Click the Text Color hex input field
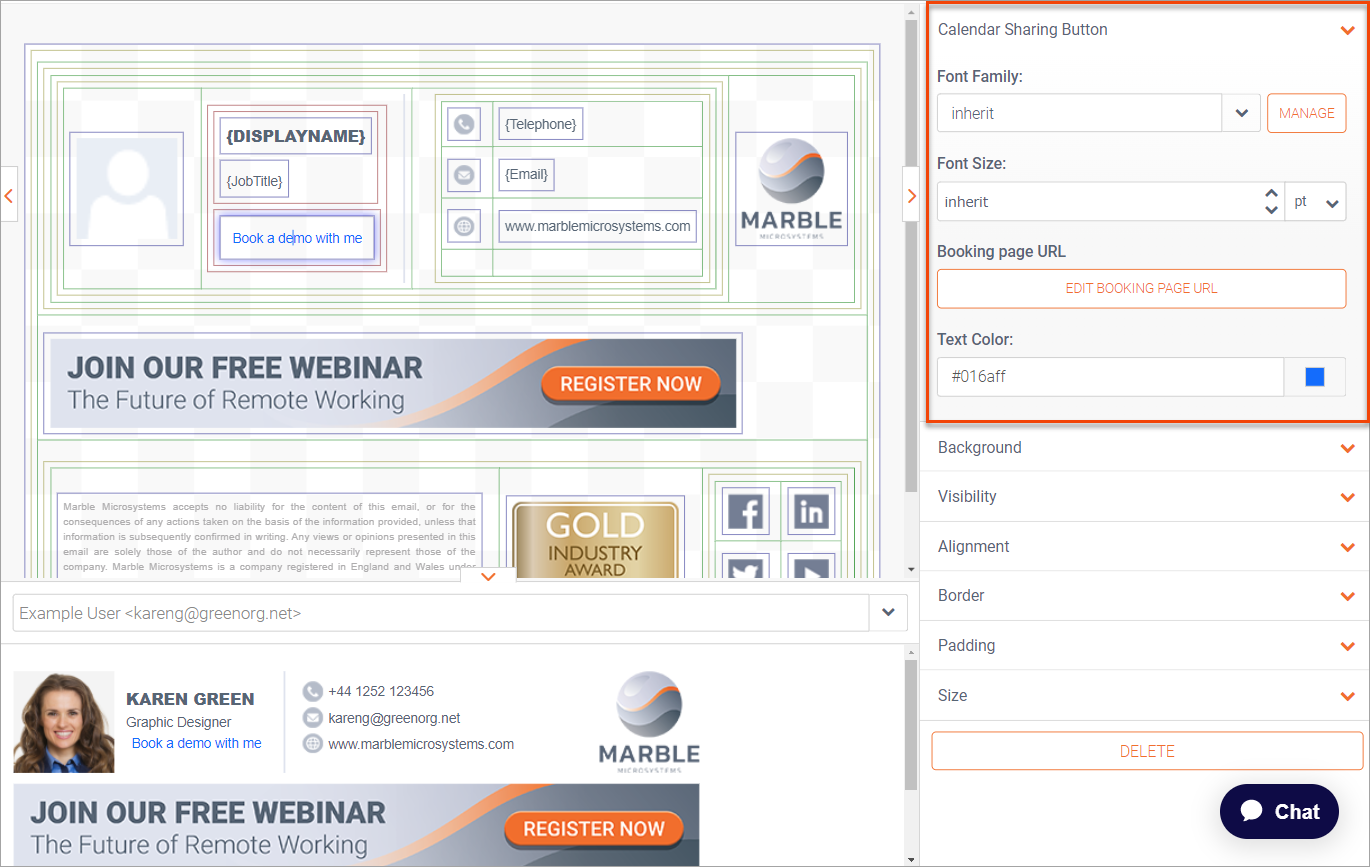Viewport: 1370px width, 867px height. (x=1110, y=377)
